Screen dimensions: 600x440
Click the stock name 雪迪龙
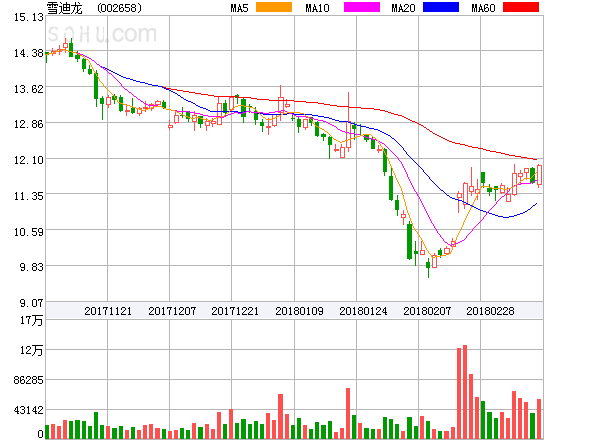pos(64,8)
